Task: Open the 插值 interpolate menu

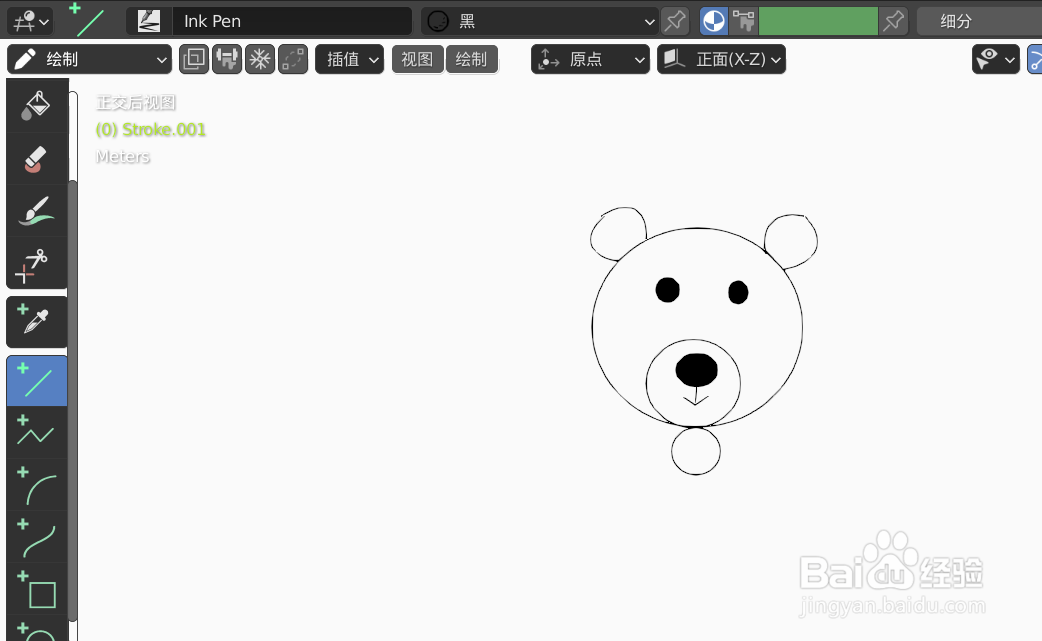Action: coord(349,59)
